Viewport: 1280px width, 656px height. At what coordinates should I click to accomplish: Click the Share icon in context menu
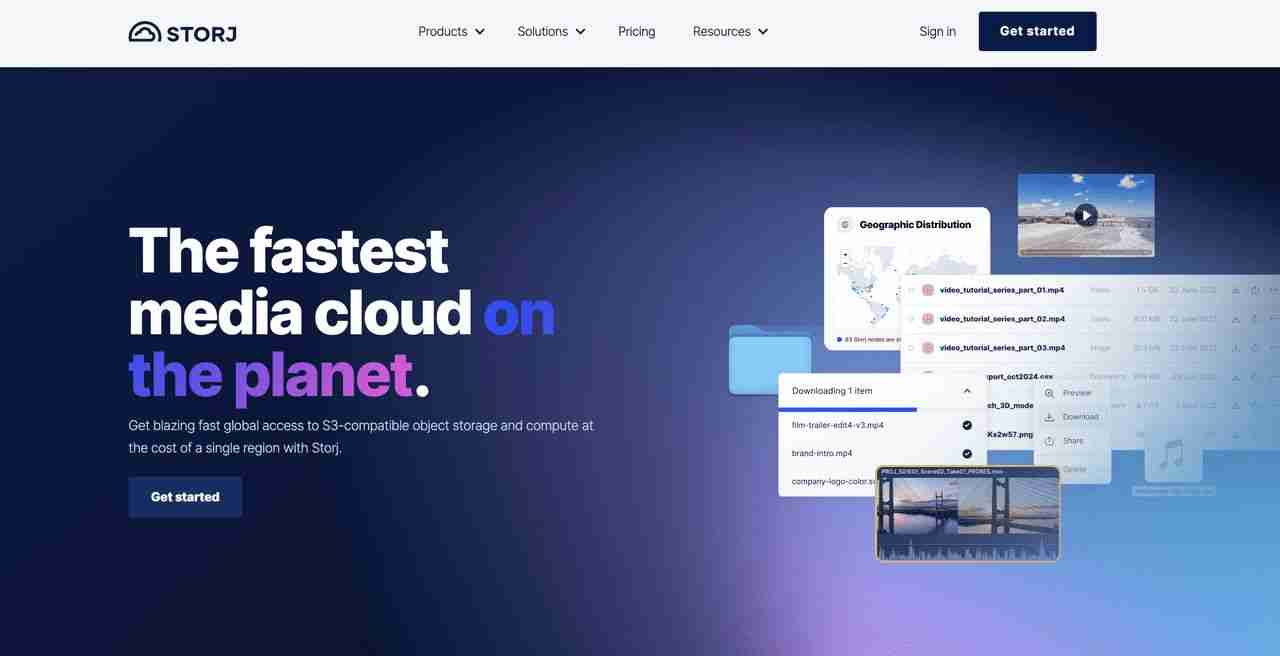pyautogui.click(x=1049, y=441)
